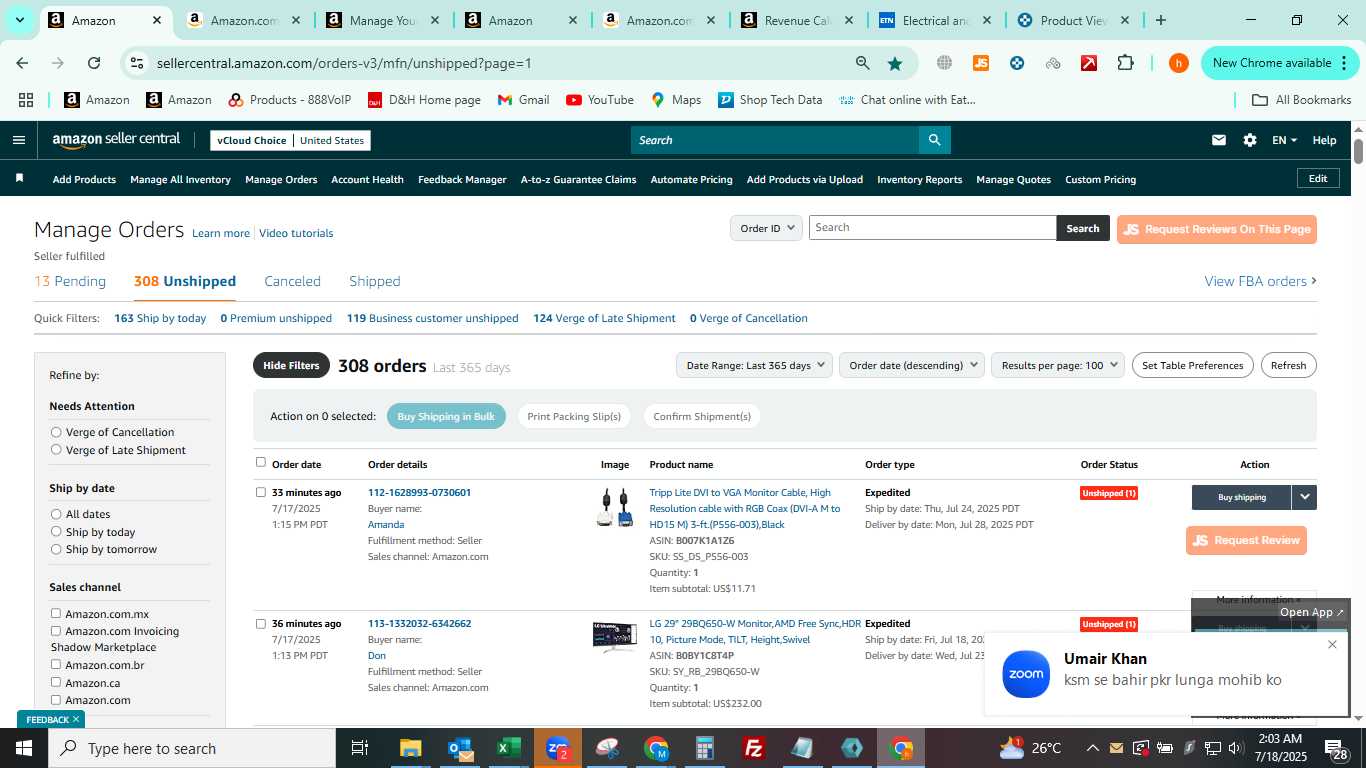Click the bookmark star in address bar
Screen dimensions: 1366x768
click(x=895, y=63)
